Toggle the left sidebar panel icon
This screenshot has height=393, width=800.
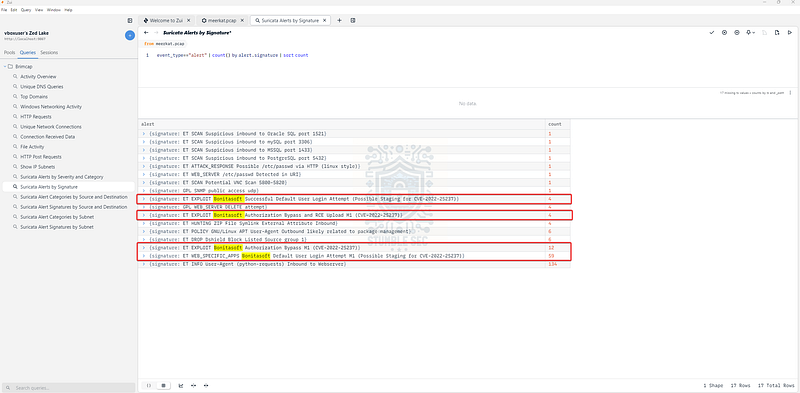(130, 20)
